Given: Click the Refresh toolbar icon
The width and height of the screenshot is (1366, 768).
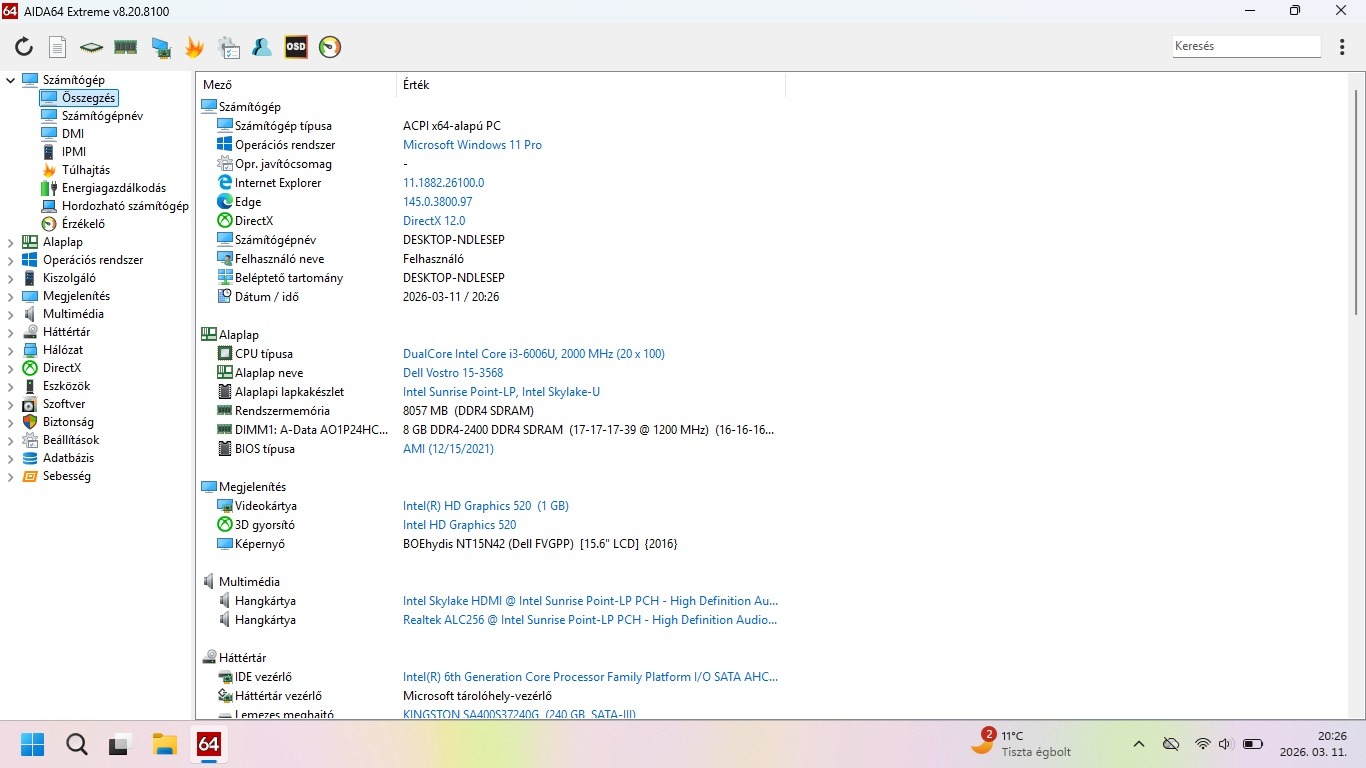Looking at the screenshot, I should [x=24, y=47].
